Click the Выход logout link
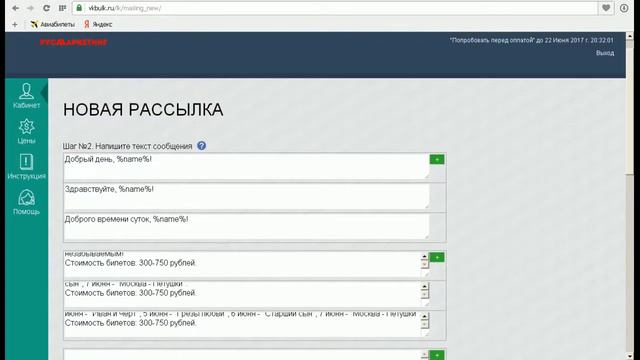 (x=604, y=53)
